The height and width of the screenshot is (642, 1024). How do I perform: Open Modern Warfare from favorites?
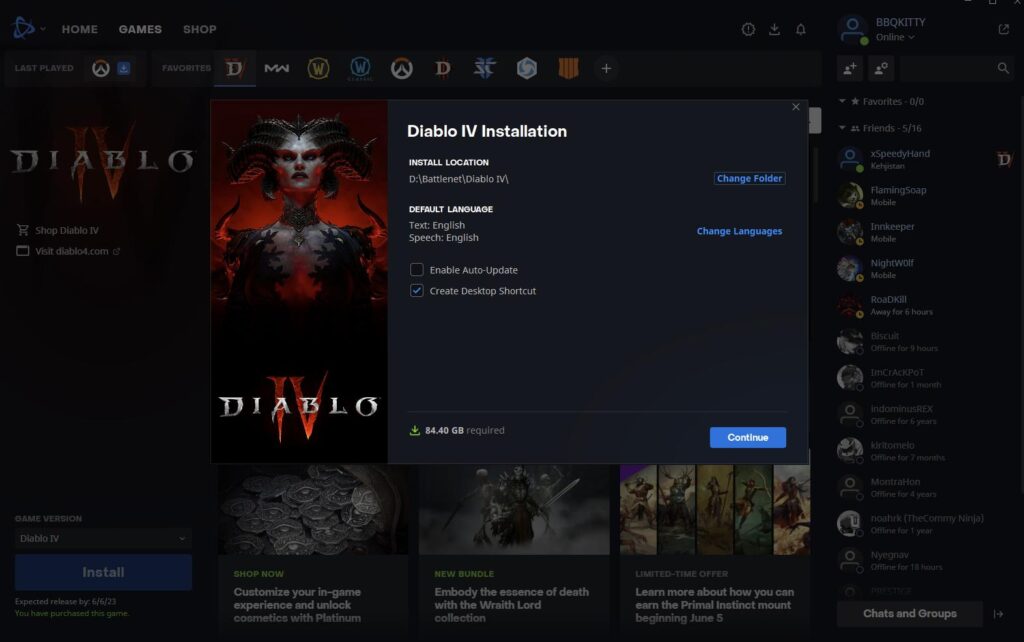(276, 68)
